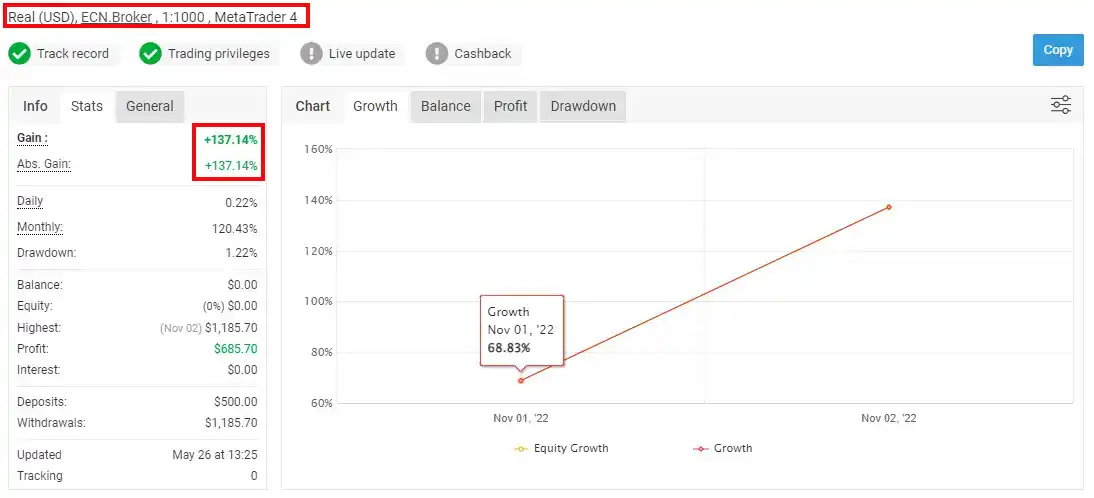Switch to the Stats tab
The height and width of the screenshot is (498, 1094).
pos(87,106)
